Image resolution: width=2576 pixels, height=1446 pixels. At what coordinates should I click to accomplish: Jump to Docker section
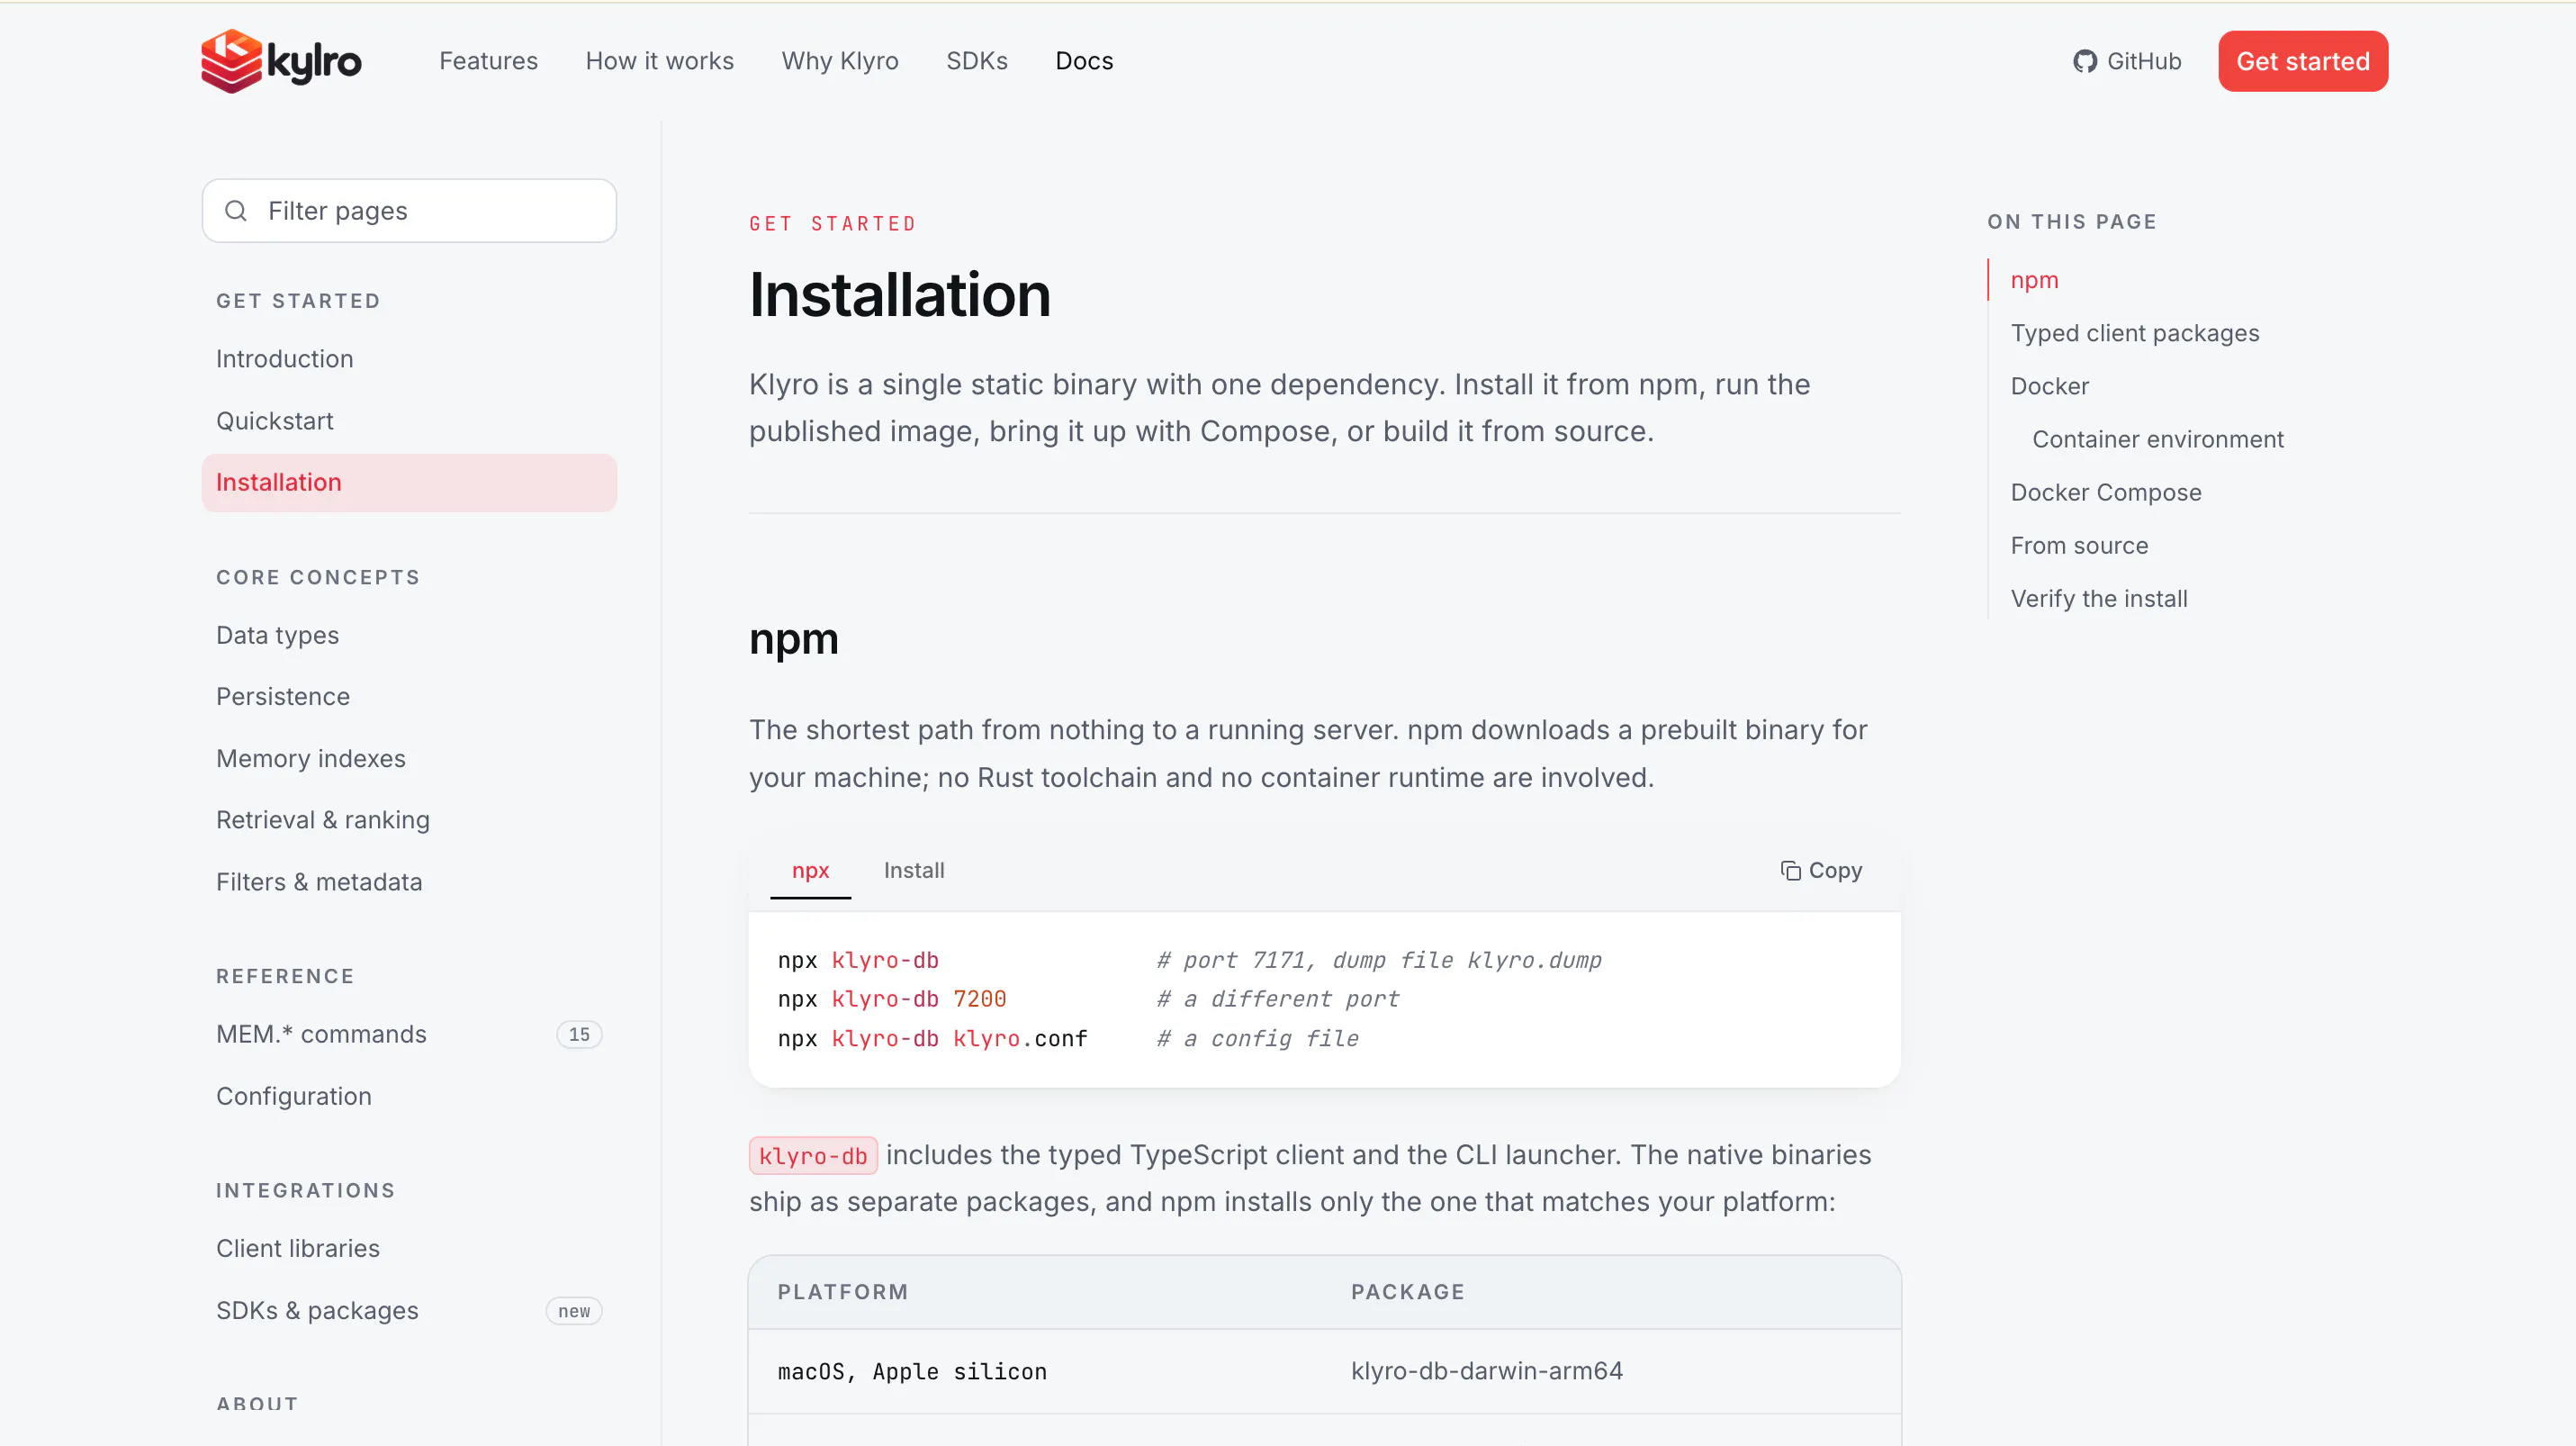point(2049,386)
